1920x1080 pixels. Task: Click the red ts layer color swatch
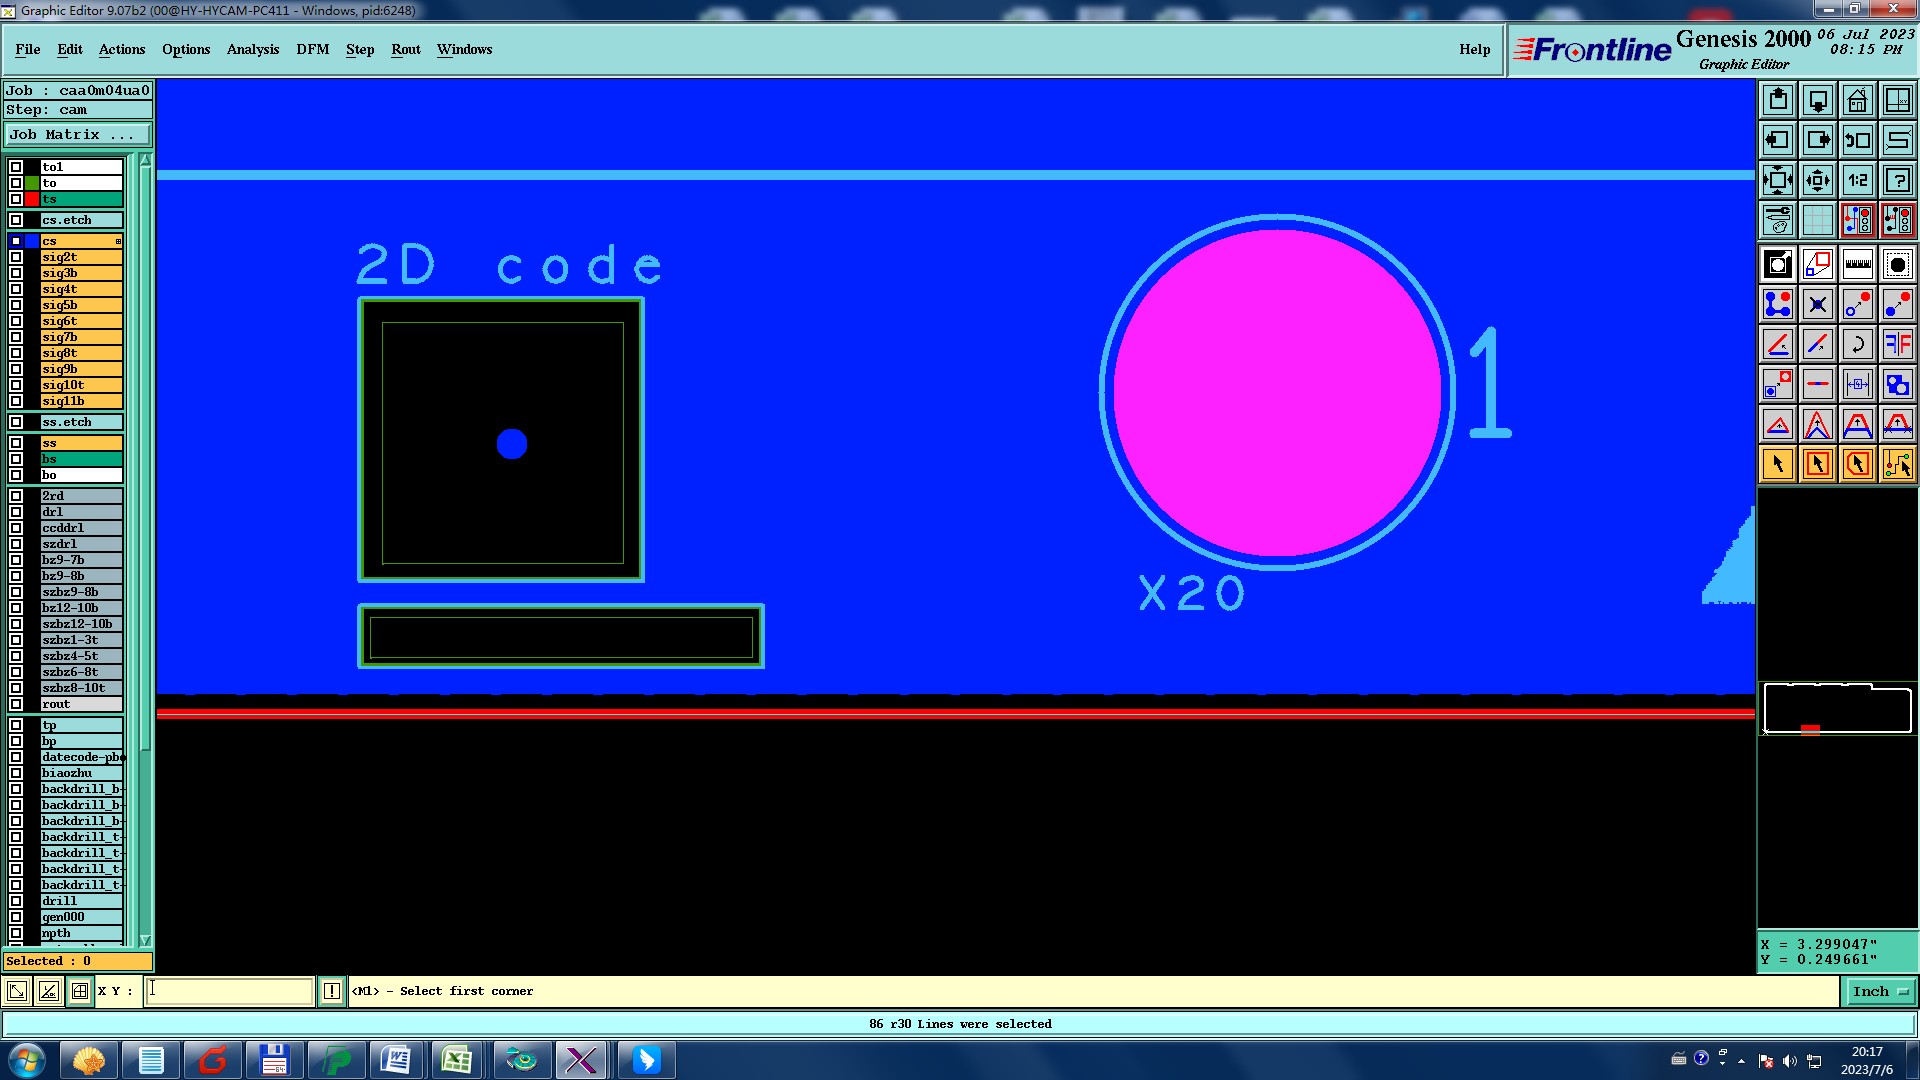coord(32,199)
